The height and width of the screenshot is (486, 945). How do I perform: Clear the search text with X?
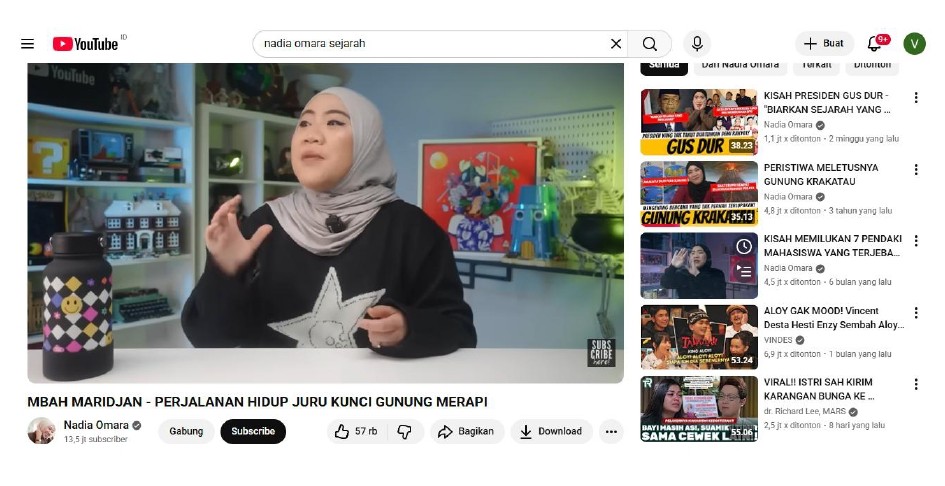pos(615,43)
